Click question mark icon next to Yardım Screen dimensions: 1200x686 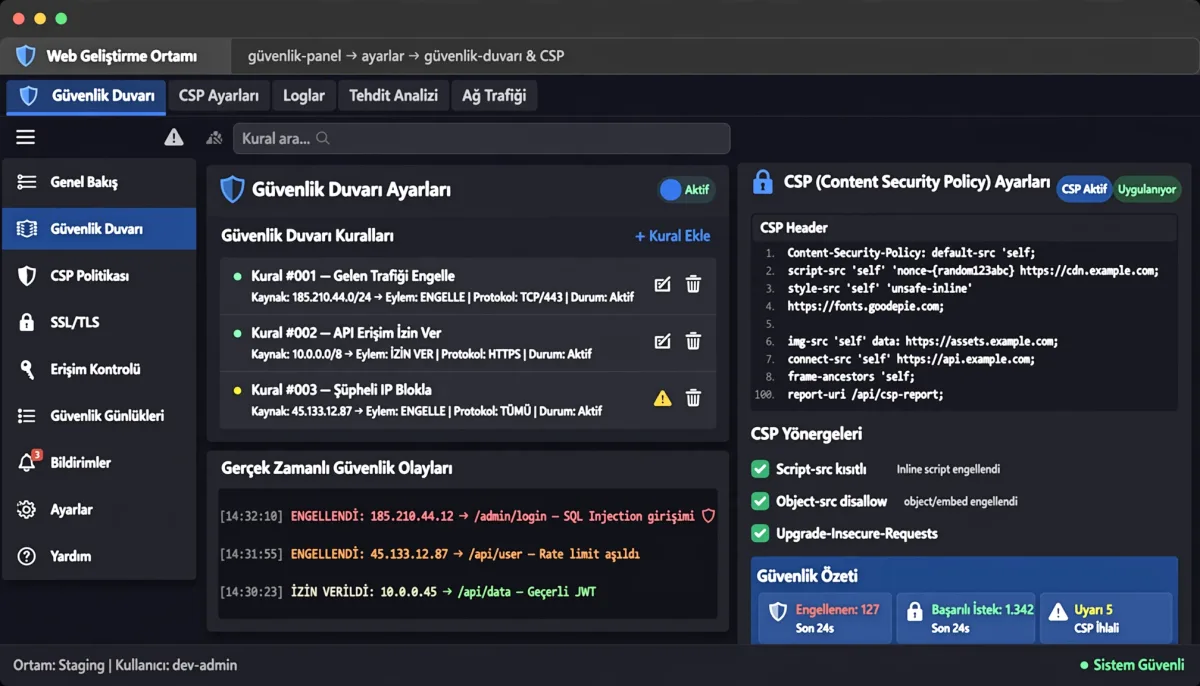(27, 556)
